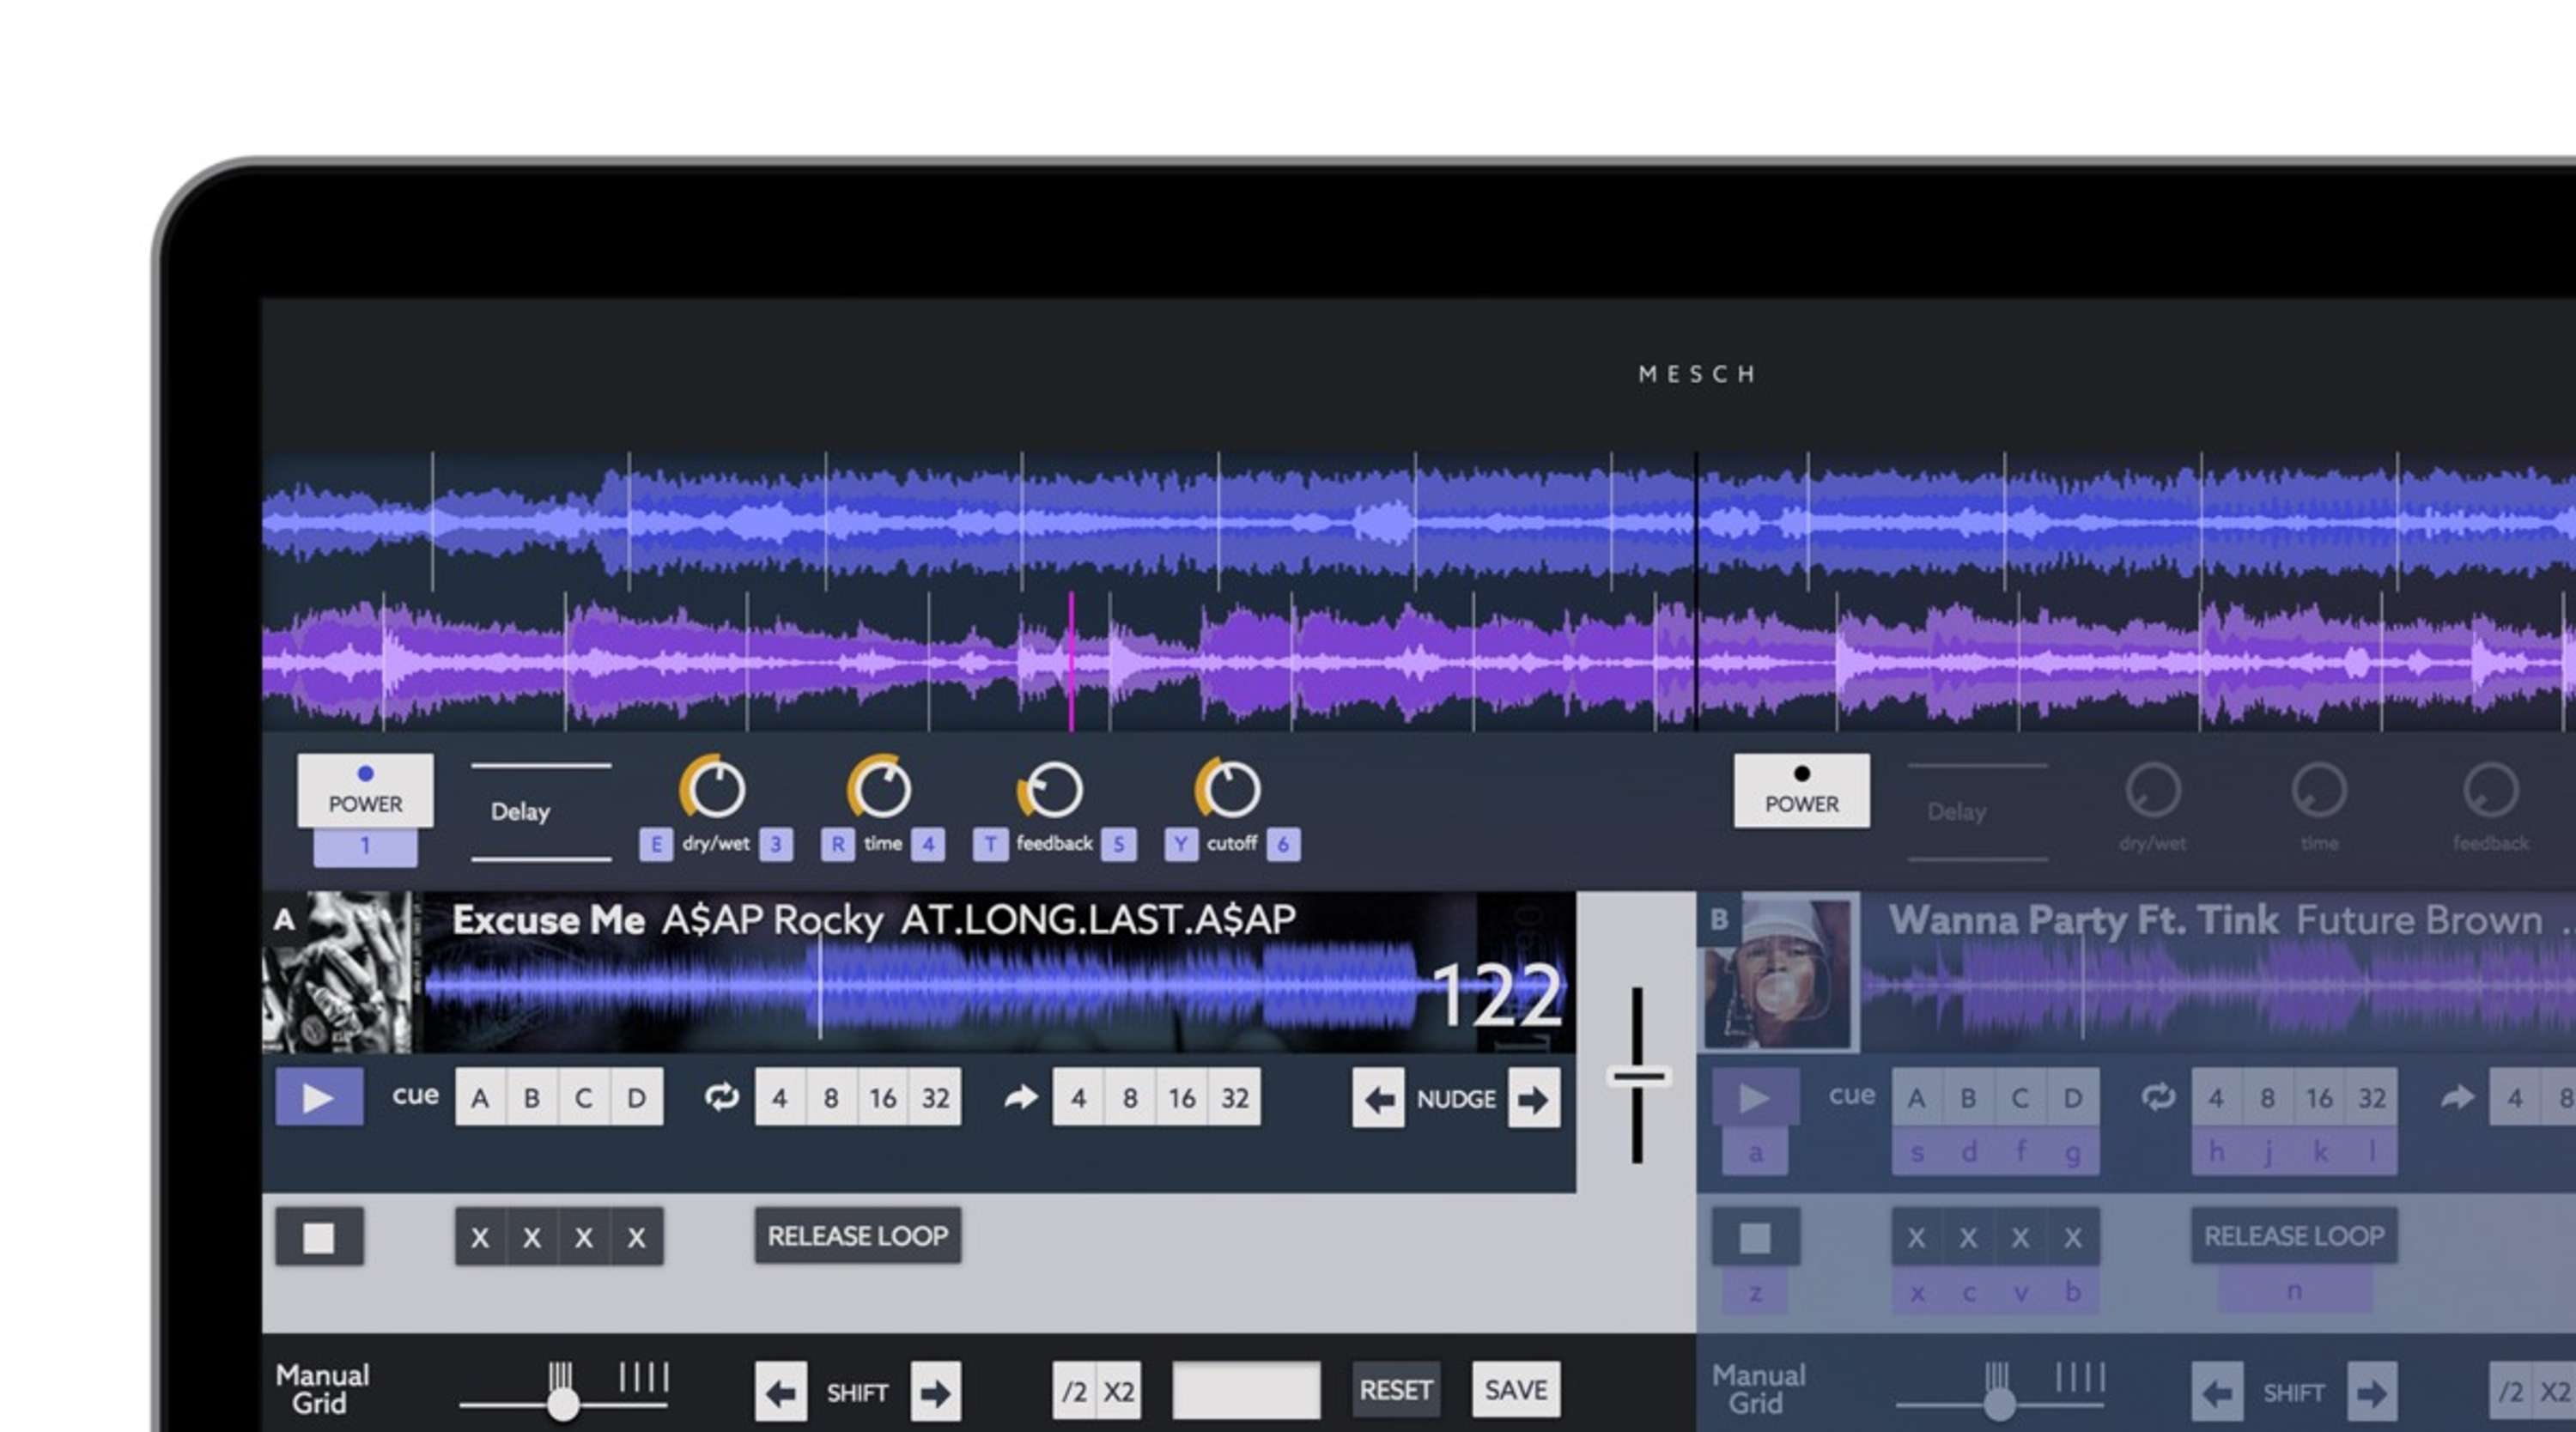Shift deck A grid right
This screenshot has width=2576, height=1432.
[x=936, y=1392]
